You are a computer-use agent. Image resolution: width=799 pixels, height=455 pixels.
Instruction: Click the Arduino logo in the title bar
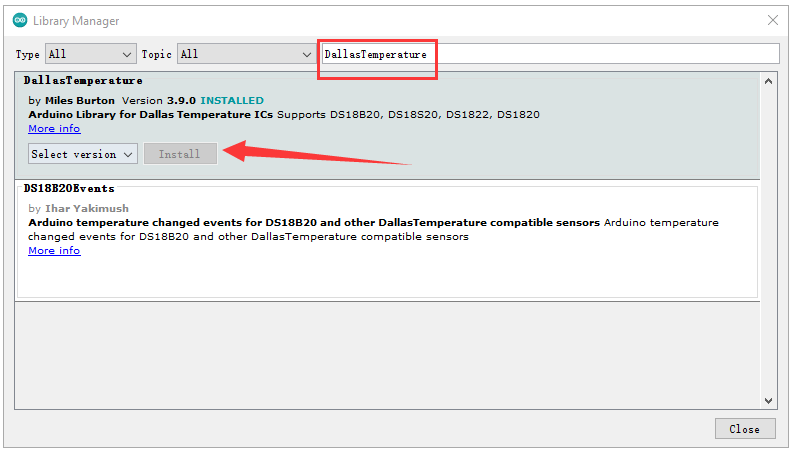click(x=19, y=20)
